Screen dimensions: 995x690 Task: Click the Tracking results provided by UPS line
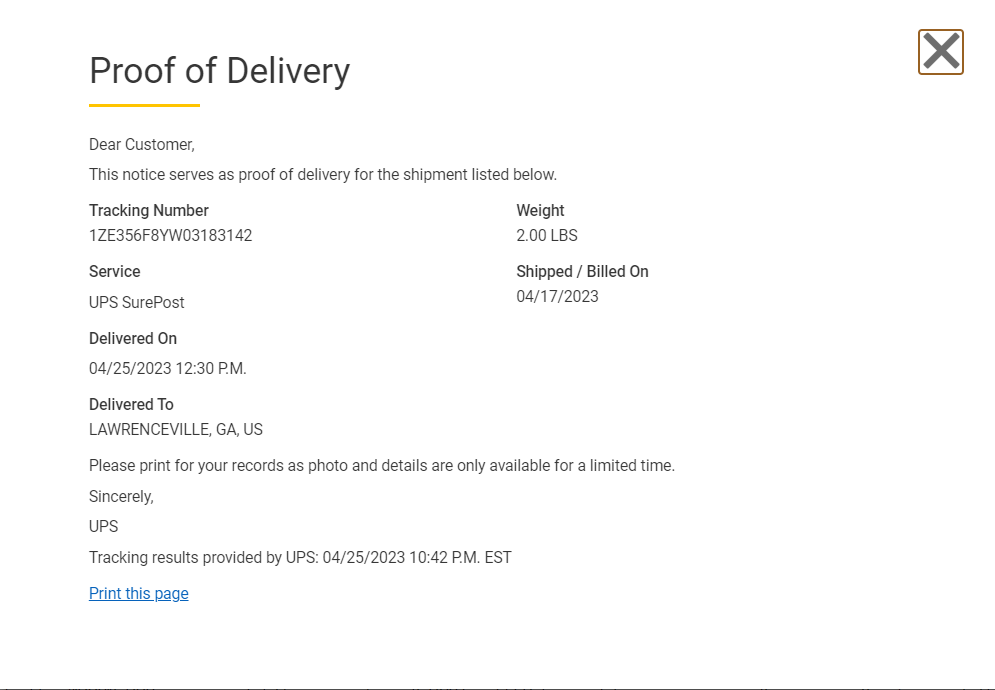click(x=299, y=558)
